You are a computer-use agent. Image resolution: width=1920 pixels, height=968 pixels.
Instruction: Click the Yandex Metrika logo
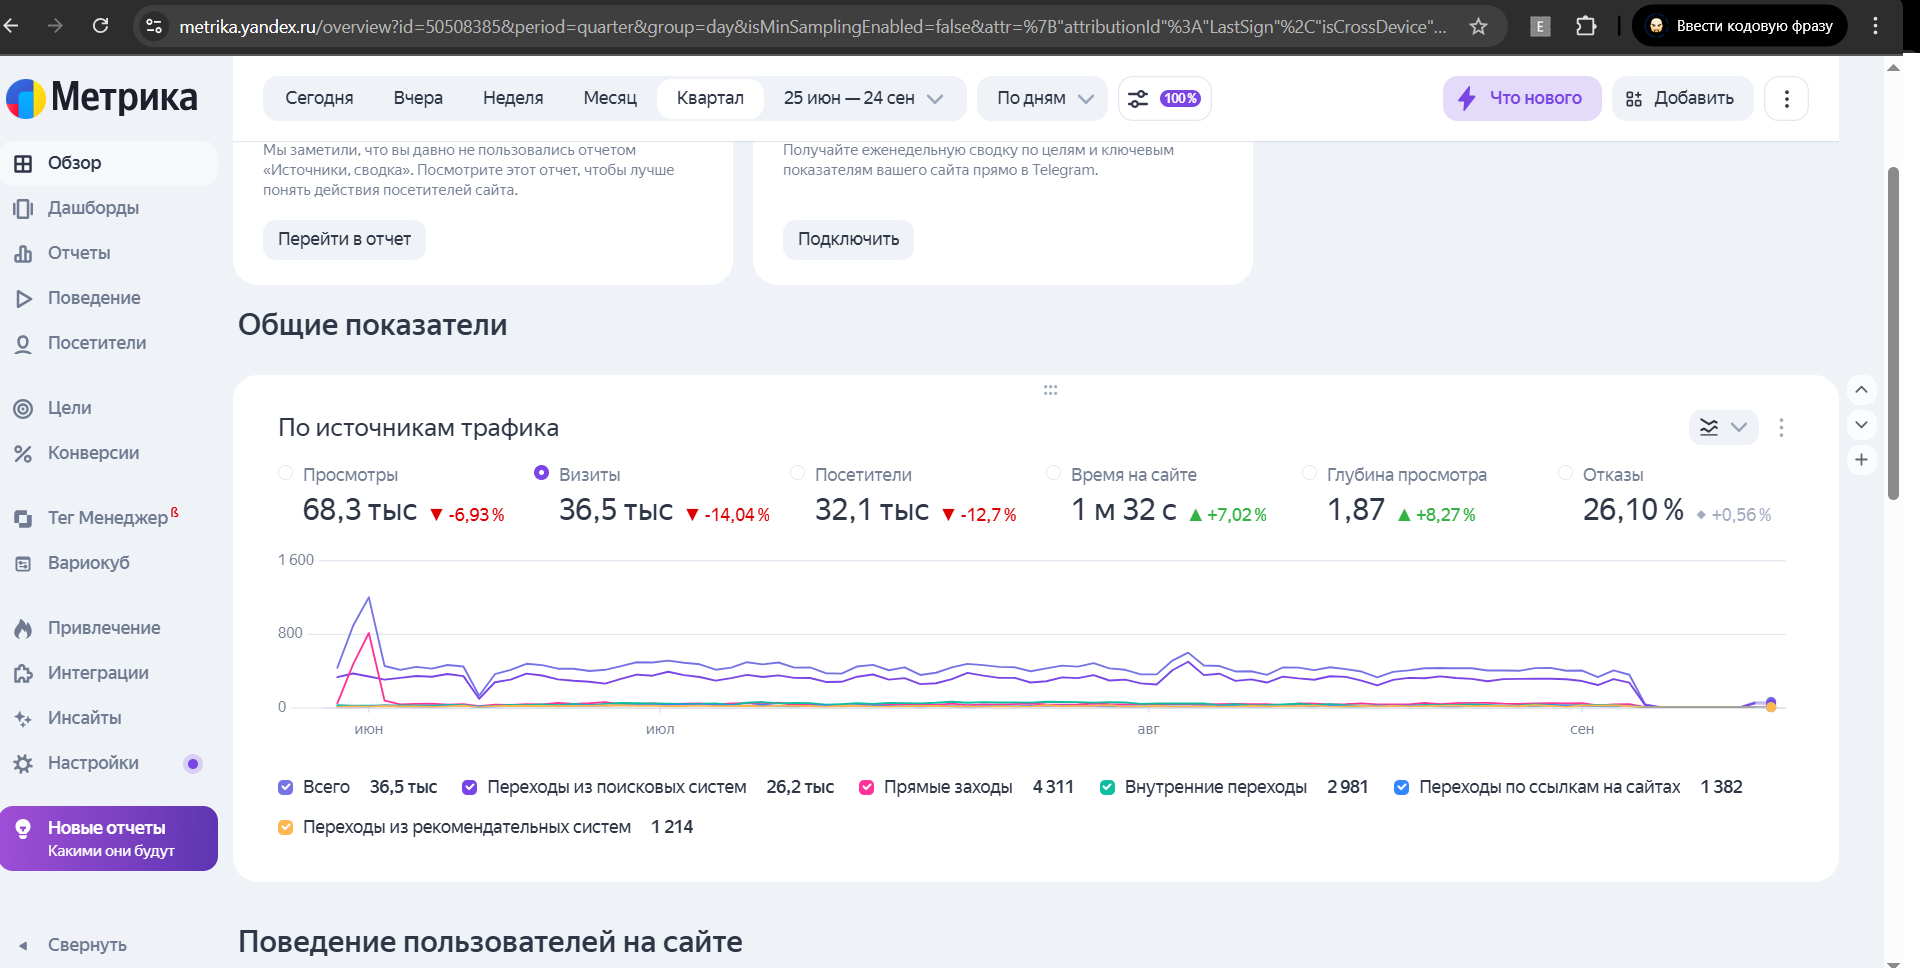click(102, 98)
